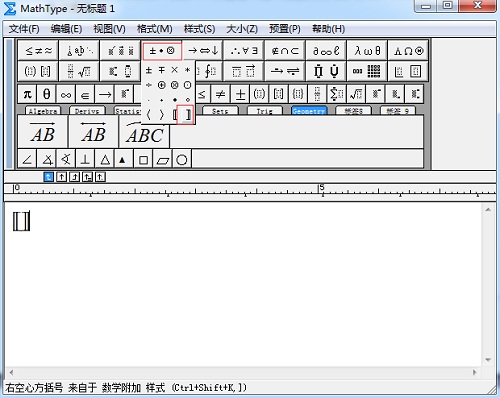Screen dimensions: 500x398
Task: Open the spaces and ellipses palette
Action: click(79, 51)
